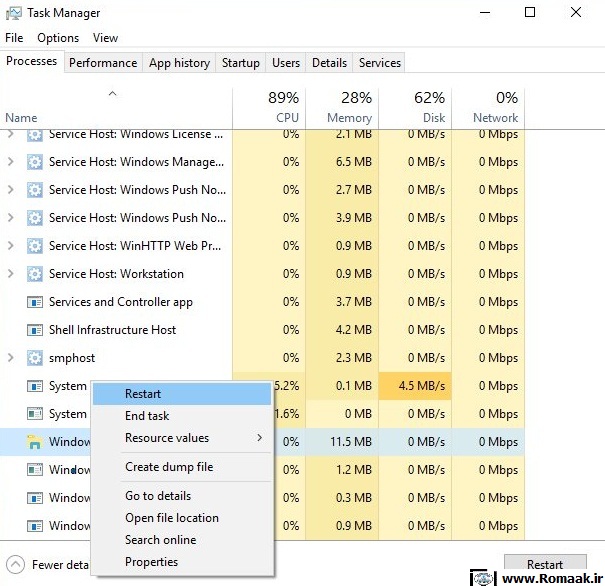Sort by the Name column header
The height and width of the screenshot is (586, 605).
coord(116,108)
